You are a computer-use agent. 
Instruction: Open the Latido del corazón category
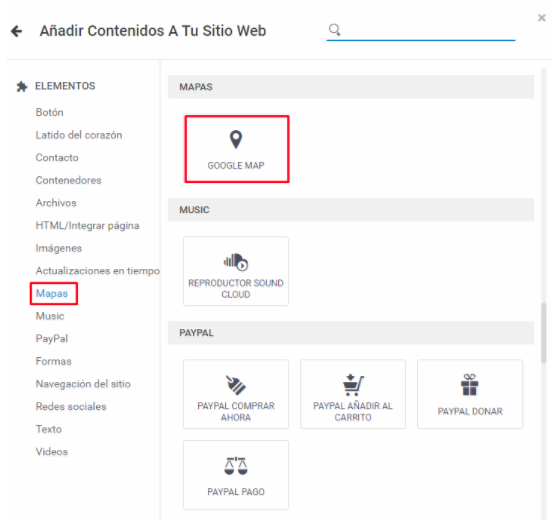[79, 135]
